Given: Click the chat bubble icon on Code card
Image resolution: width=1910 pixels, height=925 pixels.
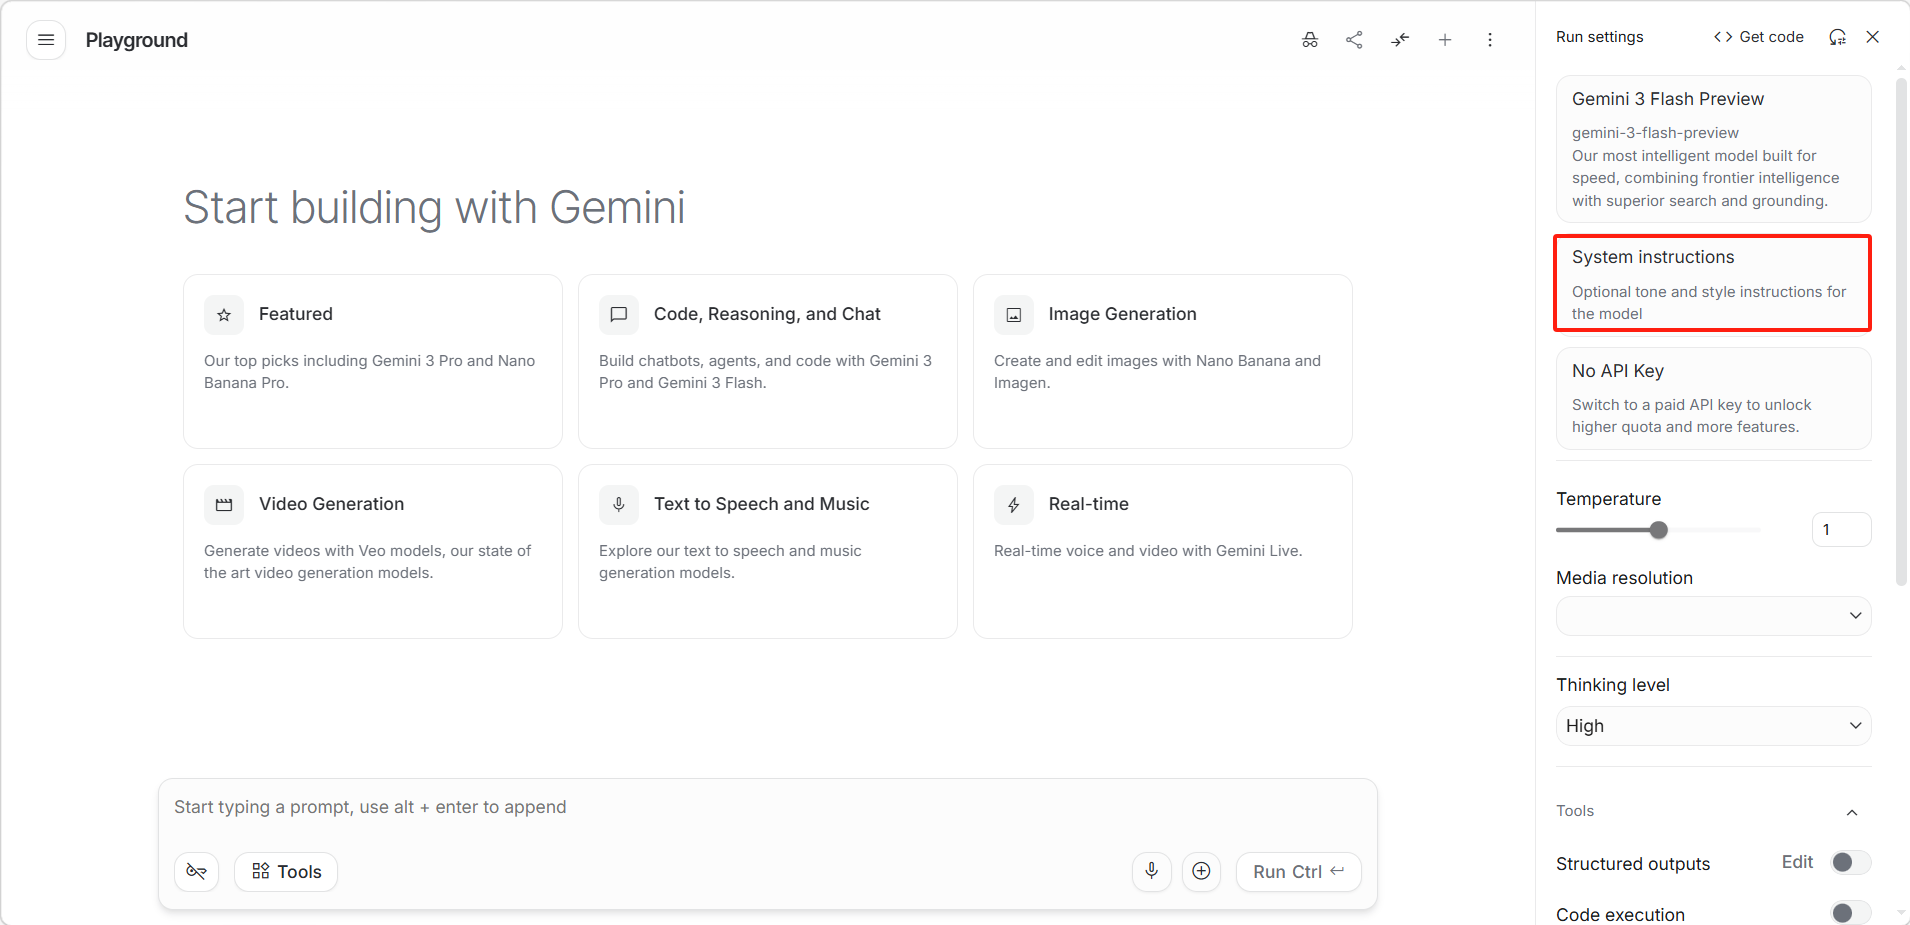Looking at the screenshot, I should [x=619, y=315].
